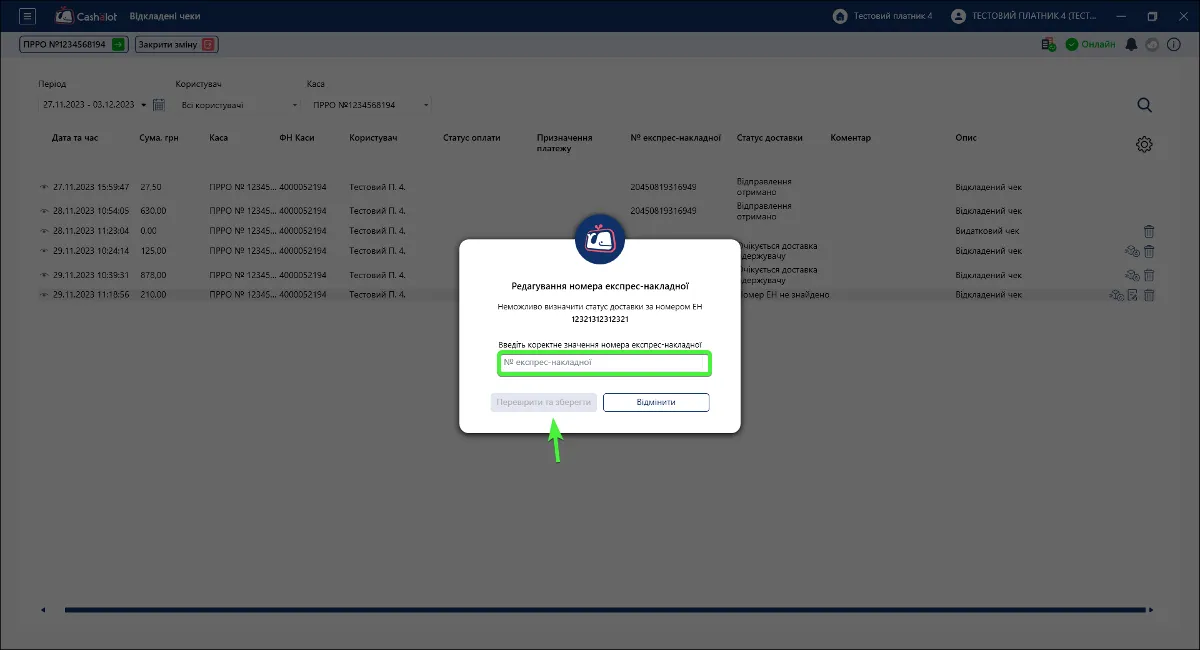This screenshot has width=1200, height=650.
Task: Click Відмінити button in dialog
Action: tap(656, 402)
